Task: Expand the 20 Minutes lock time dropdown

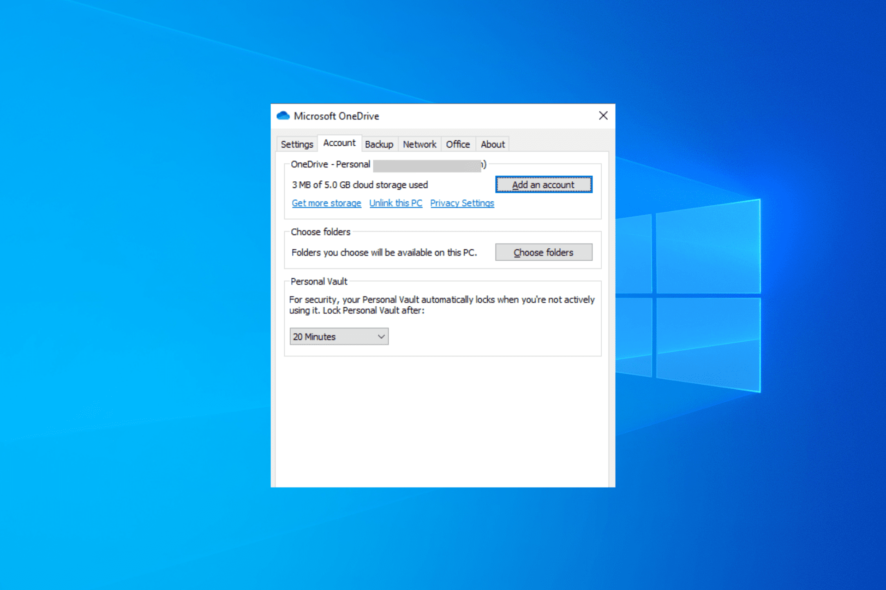Action: coord(339,337)
